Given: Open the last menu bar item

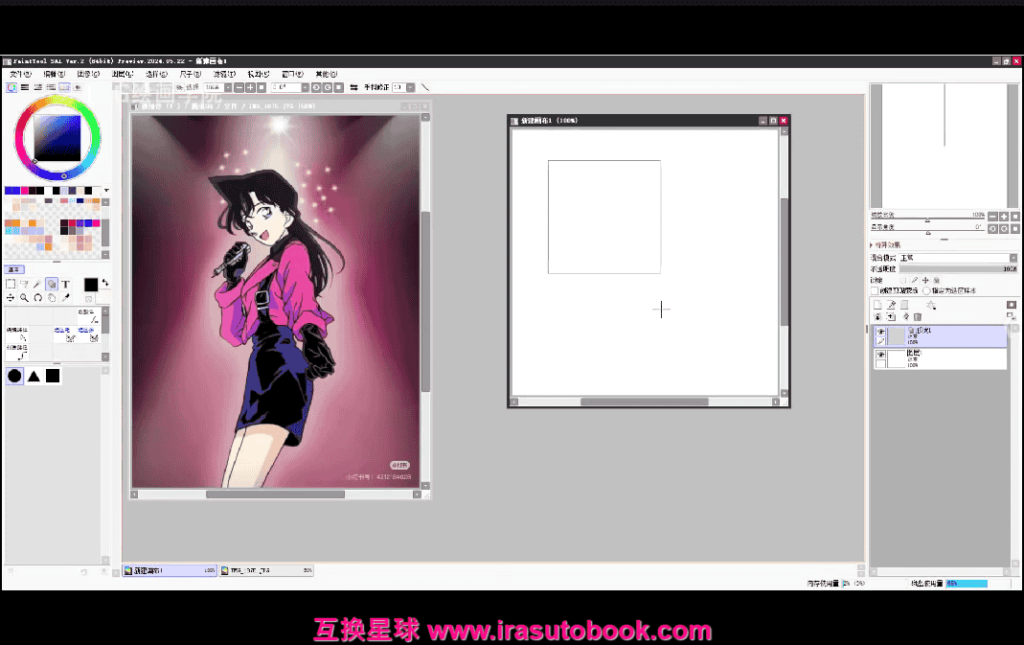Looking at the screenshot, I should click(x=326, y=74).
